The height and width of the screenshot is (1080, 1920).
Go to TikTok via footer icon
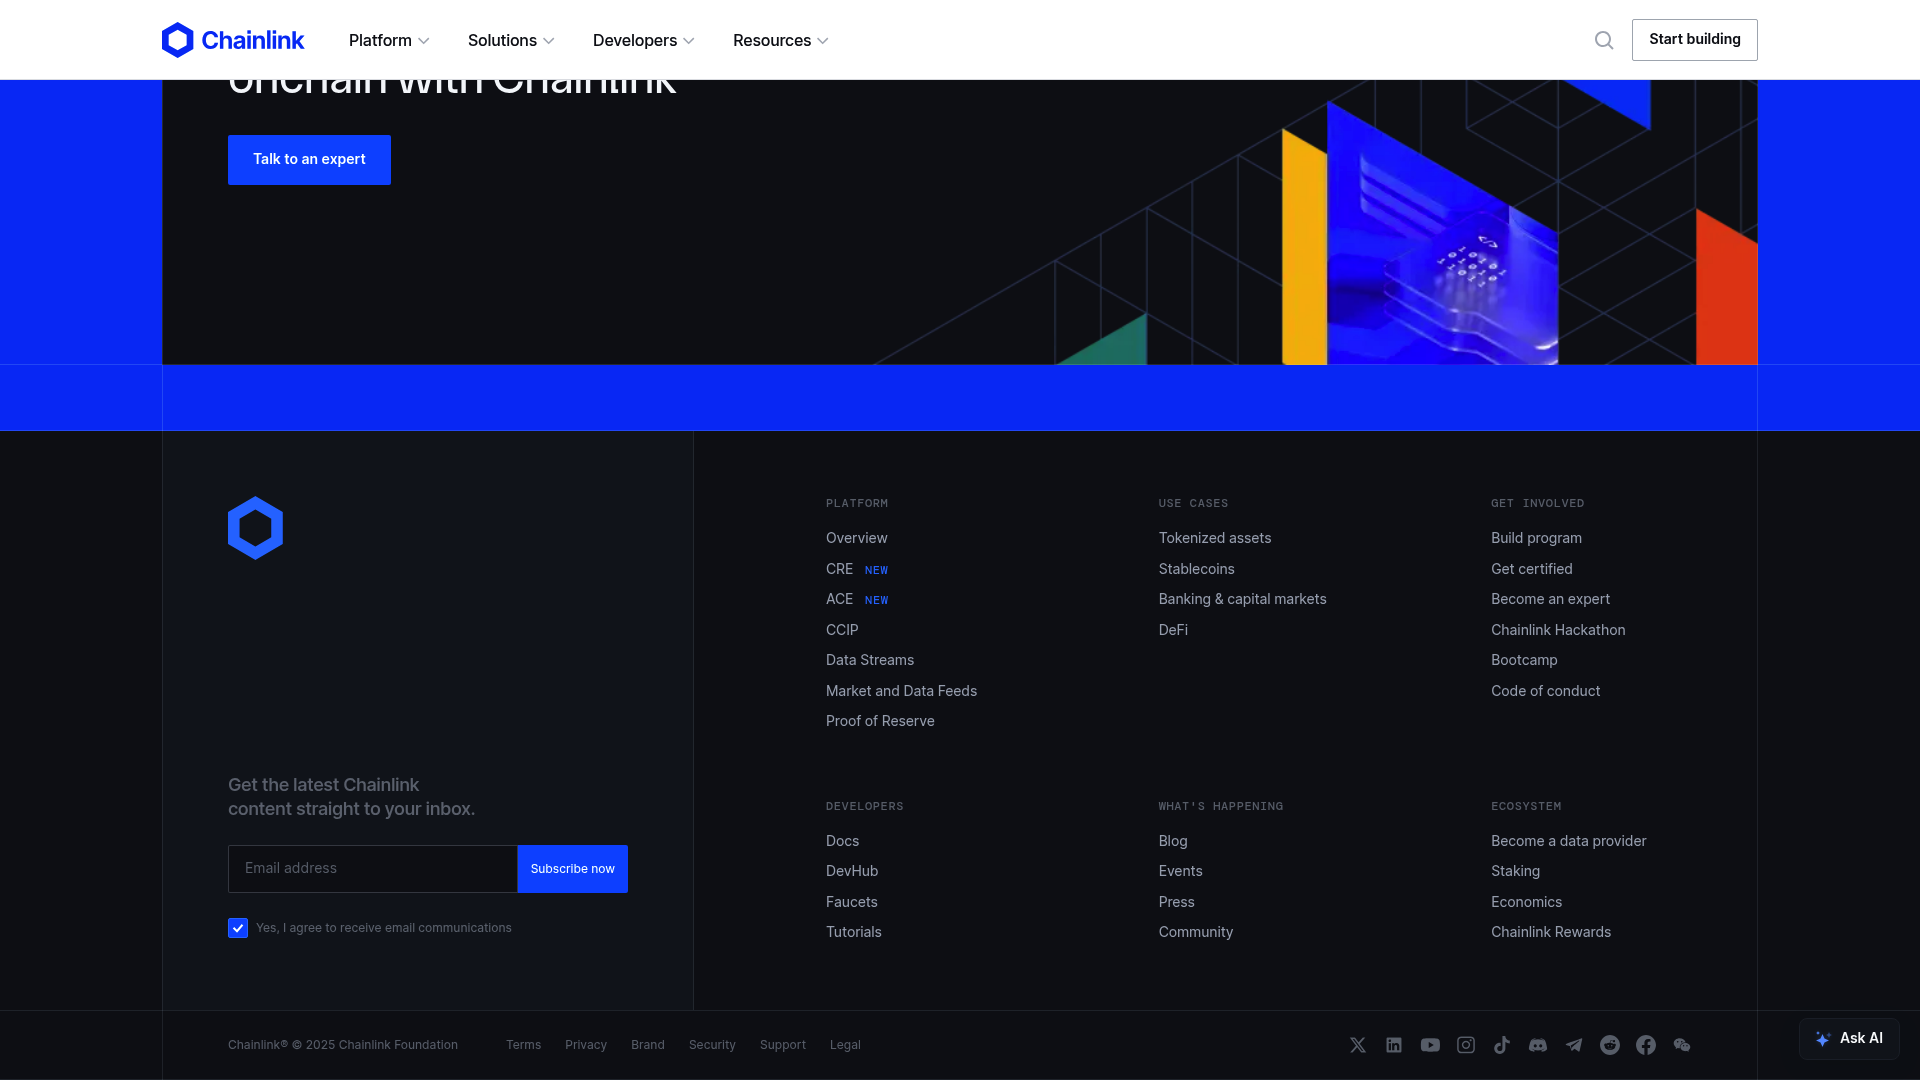click(1502, 1045)
